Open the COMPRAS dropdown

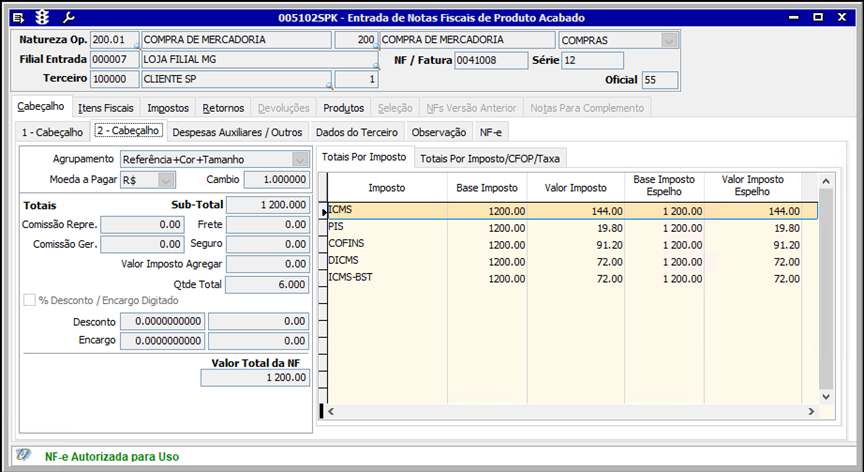click(x=668, y=40)
